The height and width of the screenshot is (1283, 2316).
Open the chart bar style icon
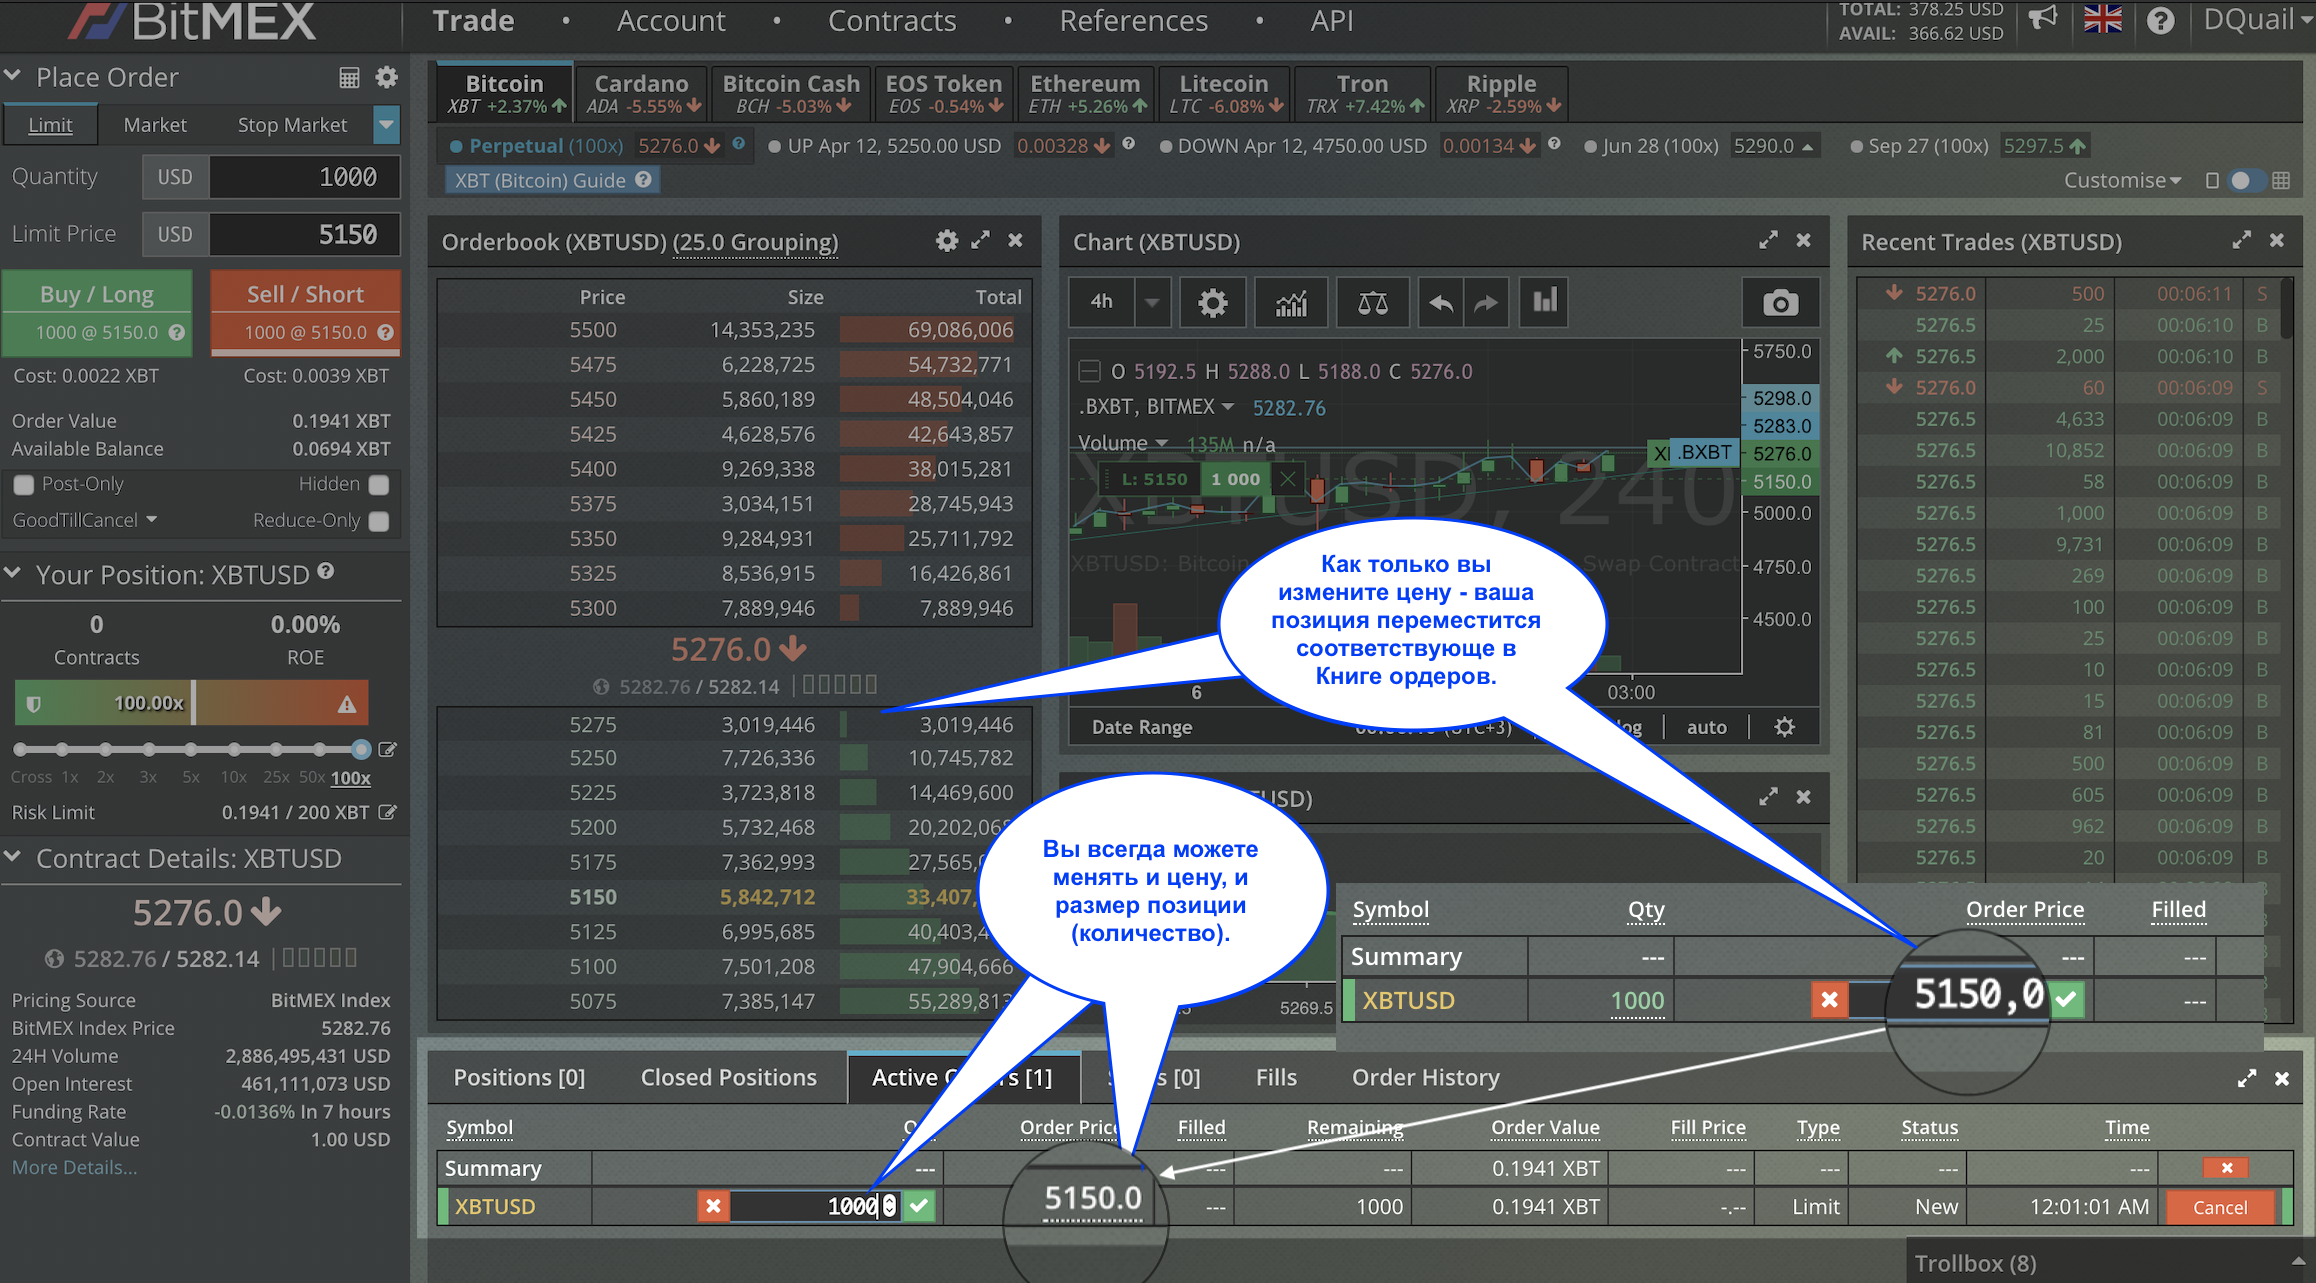(x=1544, y=302)
